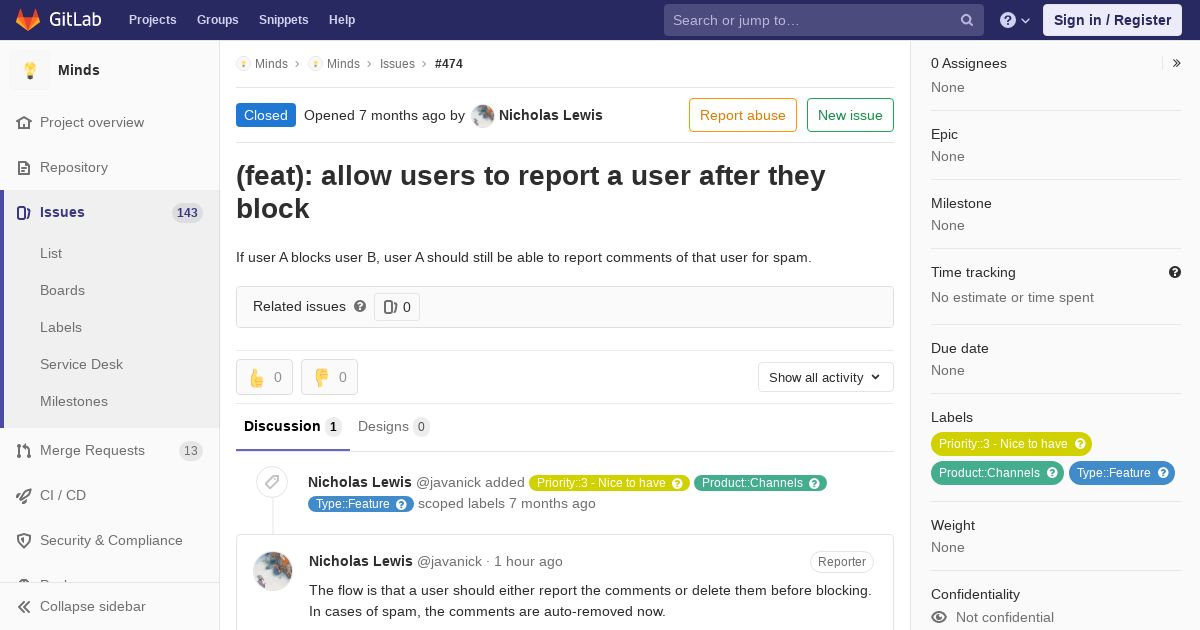Click the GitLab fox logo

point(28,20)
